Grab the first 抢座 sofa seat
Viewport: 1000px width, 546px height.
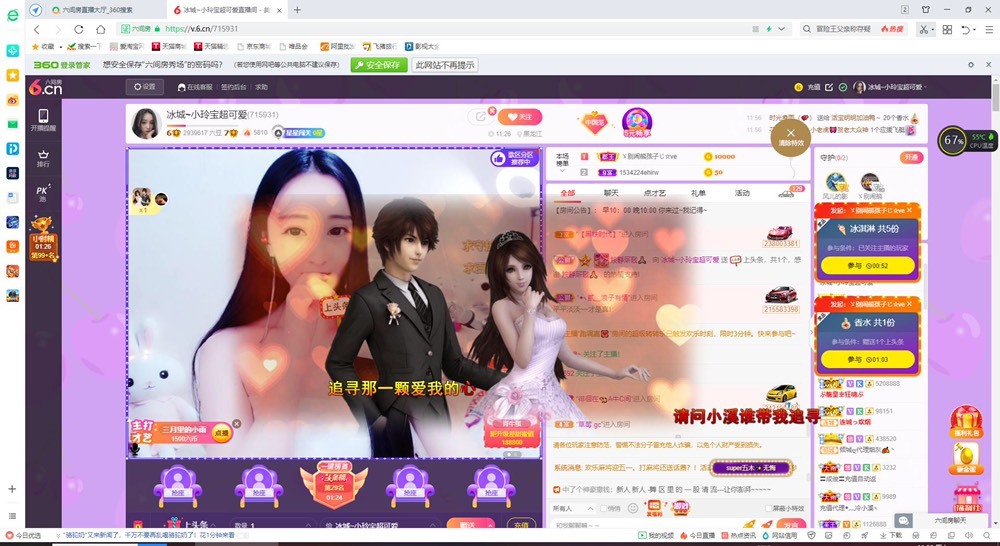tap(178, 486)
